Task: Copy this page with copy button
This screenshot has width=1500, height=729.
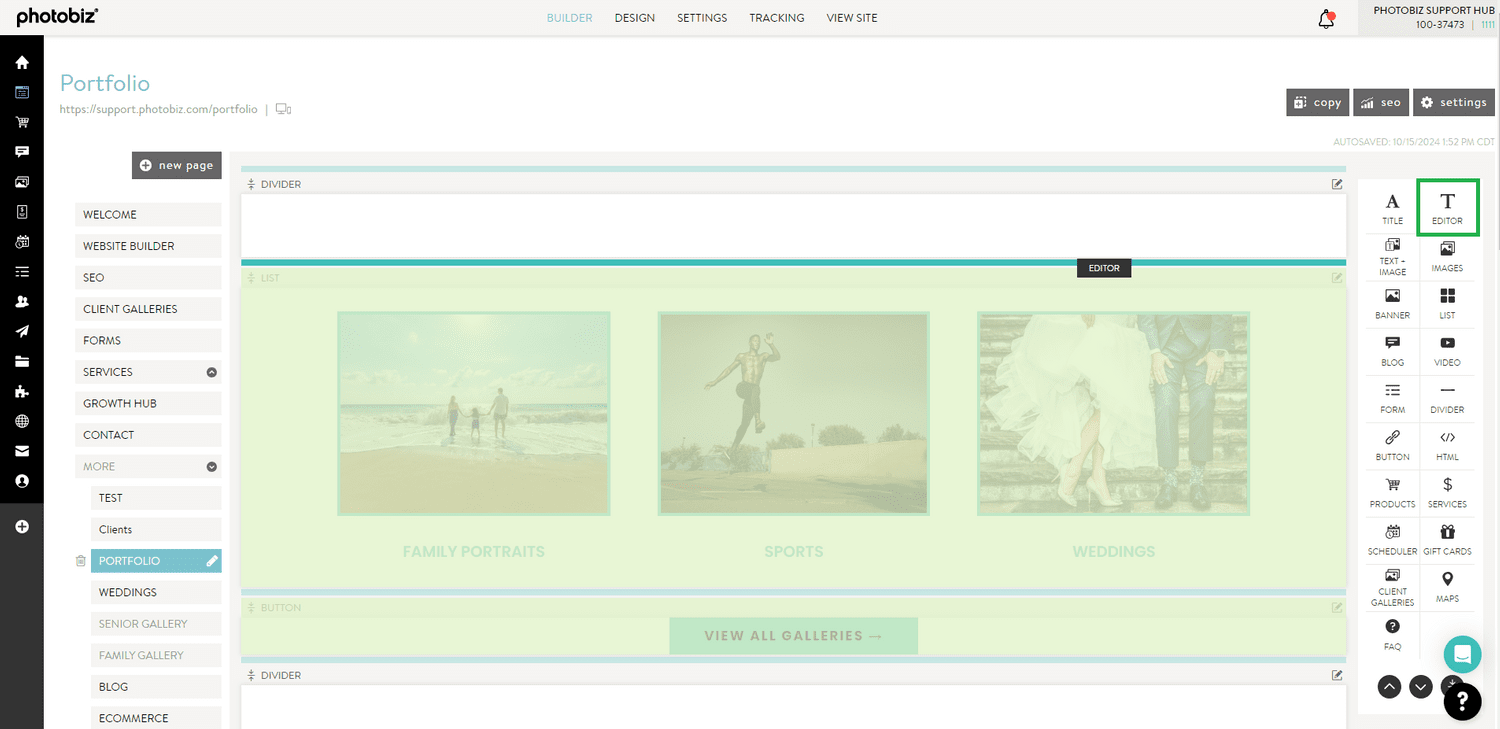Action: [1317, 102]
